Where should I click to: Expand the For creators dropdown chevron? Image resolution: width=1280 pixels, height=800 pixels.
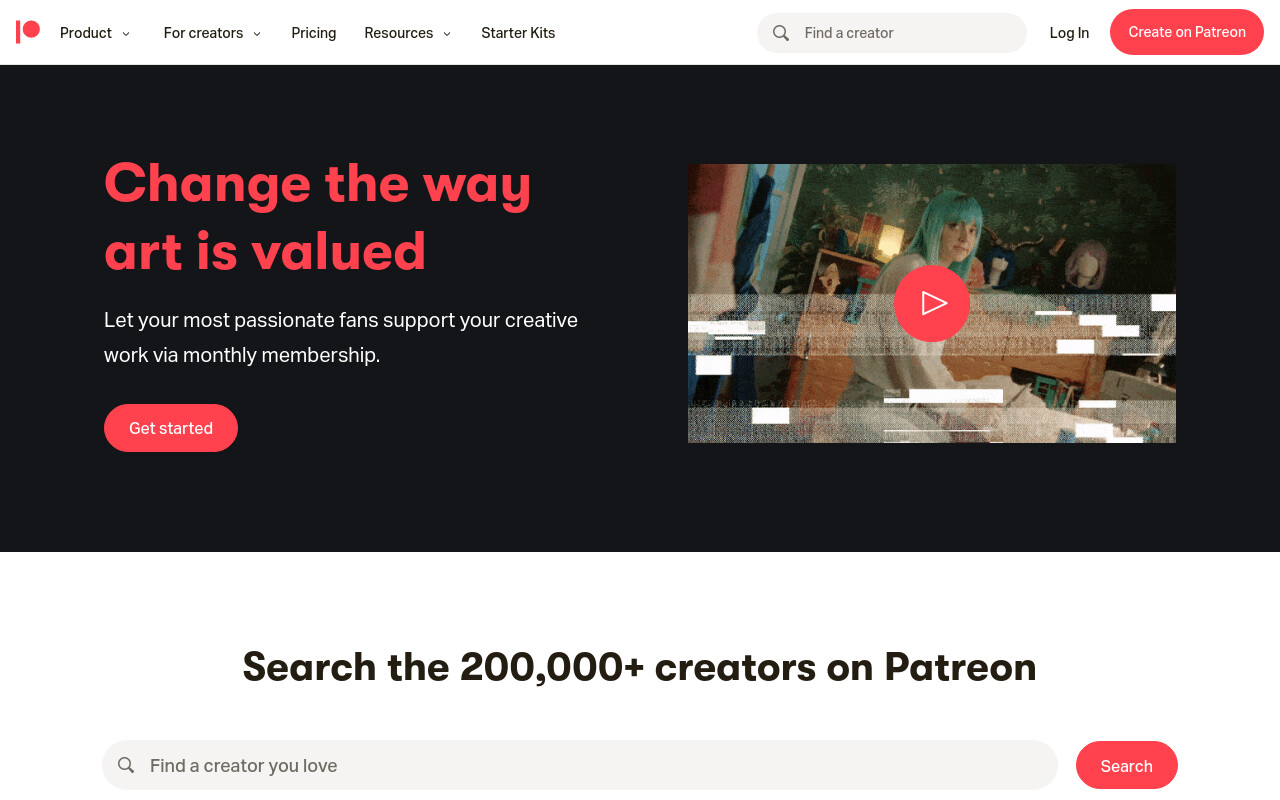[x=257, y=33]
